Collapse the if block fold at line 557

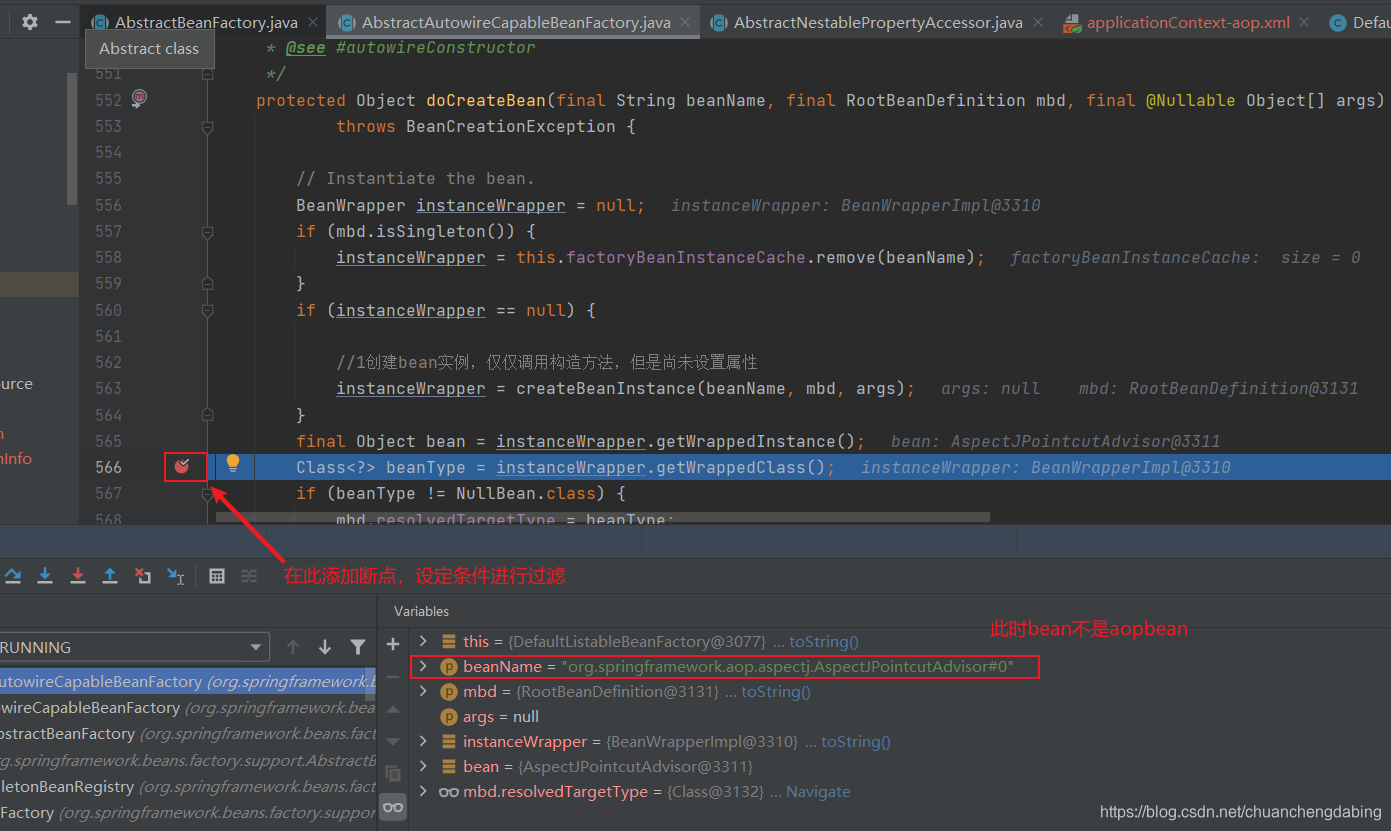click(207, 232)
